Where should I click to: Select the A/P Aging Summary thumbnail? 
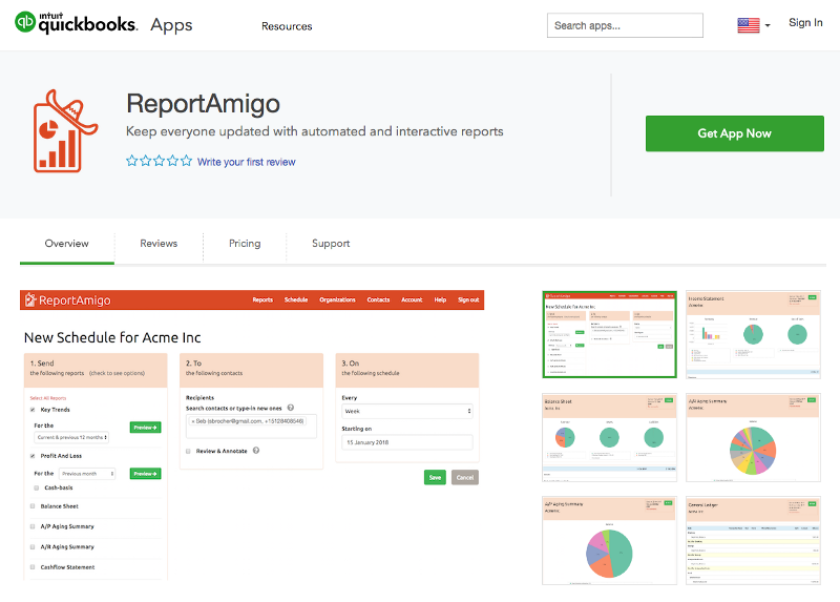click(x=609, y=540)
